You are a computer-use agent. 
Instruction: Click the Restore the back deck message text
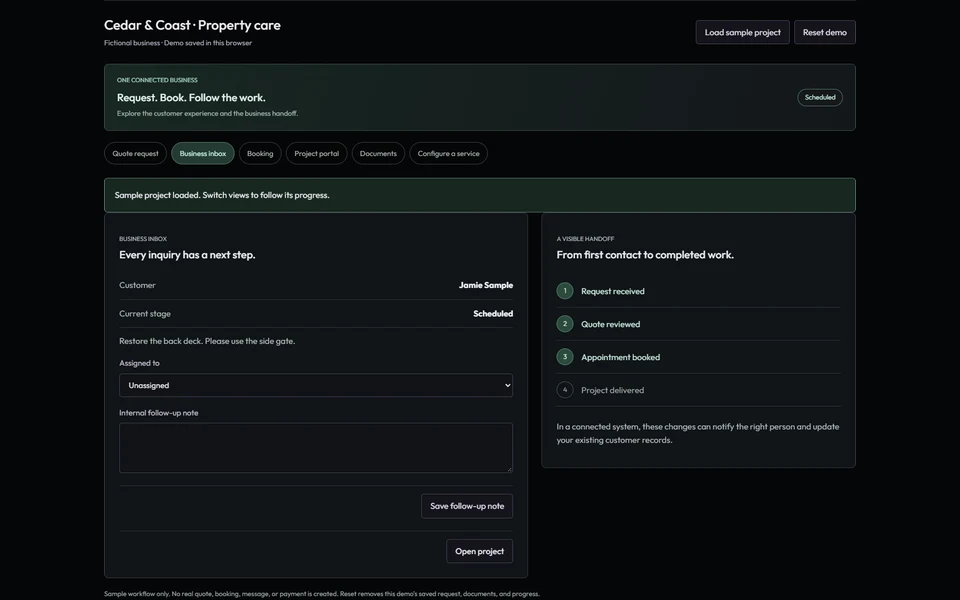coord(207,341)
